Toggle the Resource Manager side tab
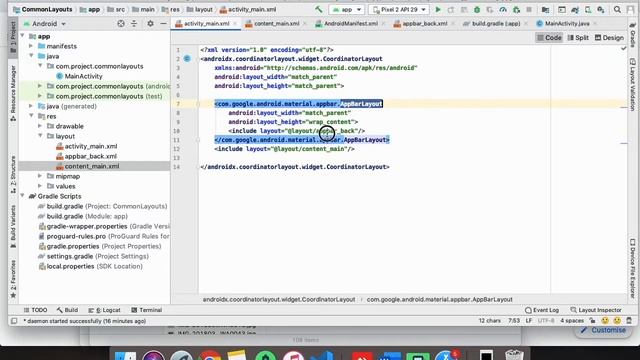The height and width of the screenshot is (360, 640). 13,93
